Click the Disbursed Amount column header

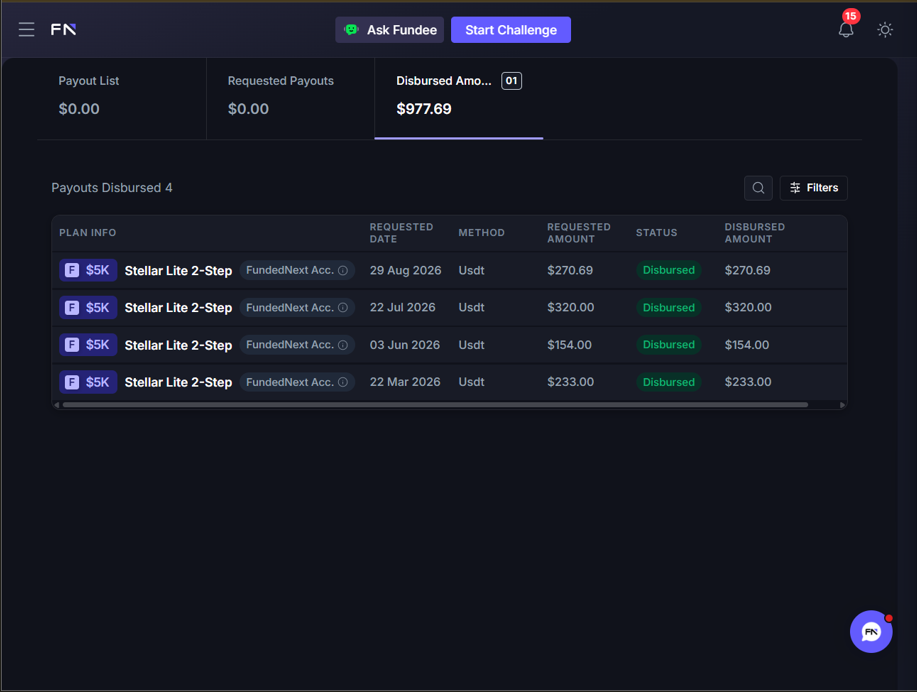[754, 233]
